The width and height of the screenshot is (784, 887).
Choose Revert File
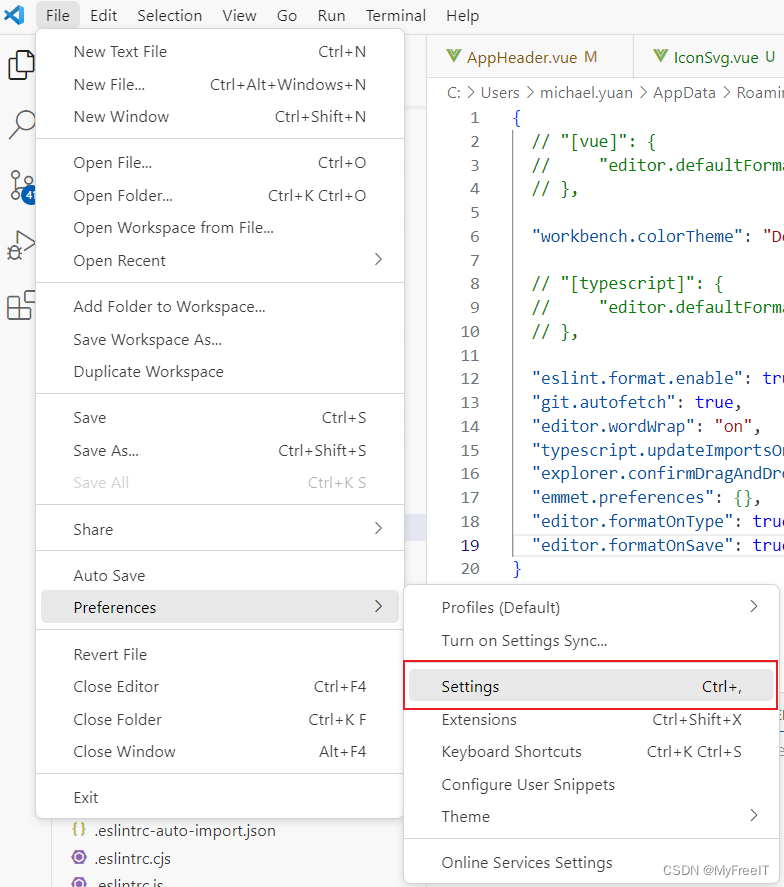point(220,655)
